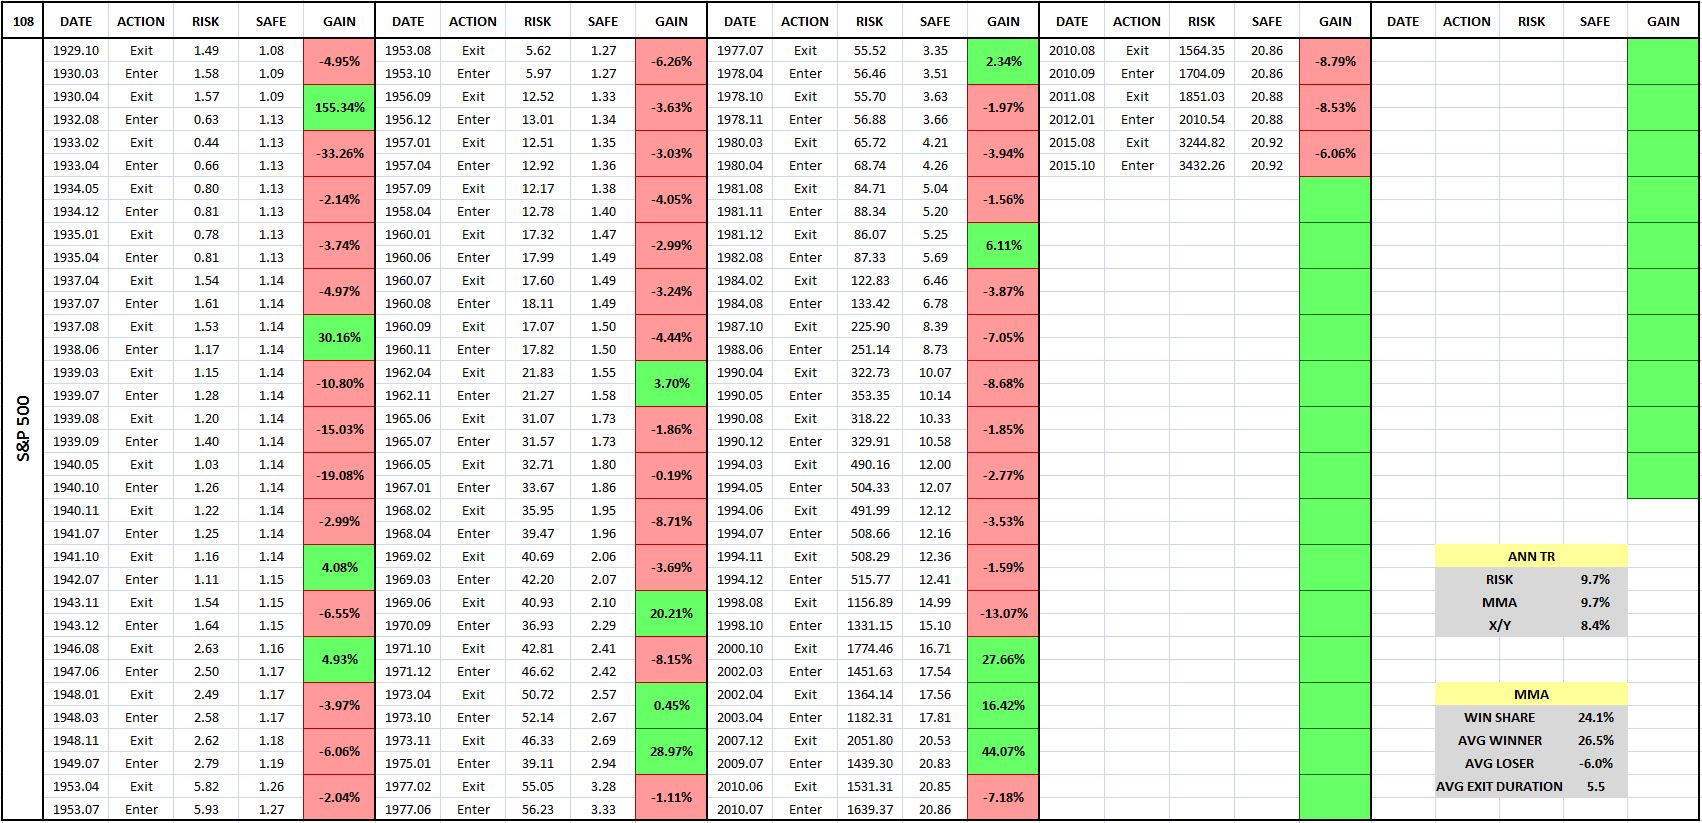The image size is (1702, 823).
Task: Click the AVG WINNER value 26.5%
Action: [x=1595, y=740]
